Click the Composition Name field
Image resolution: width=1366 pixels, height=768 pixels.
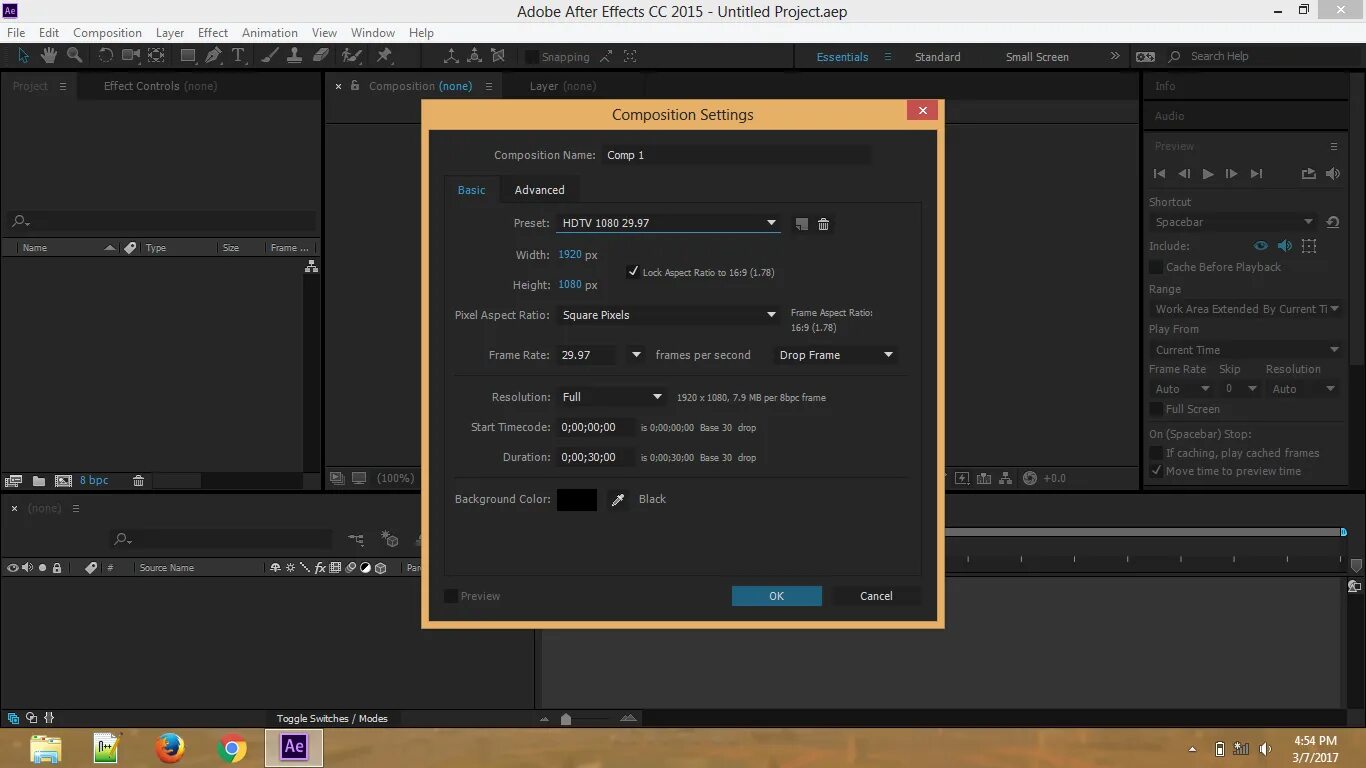click(x=736, y=155)
